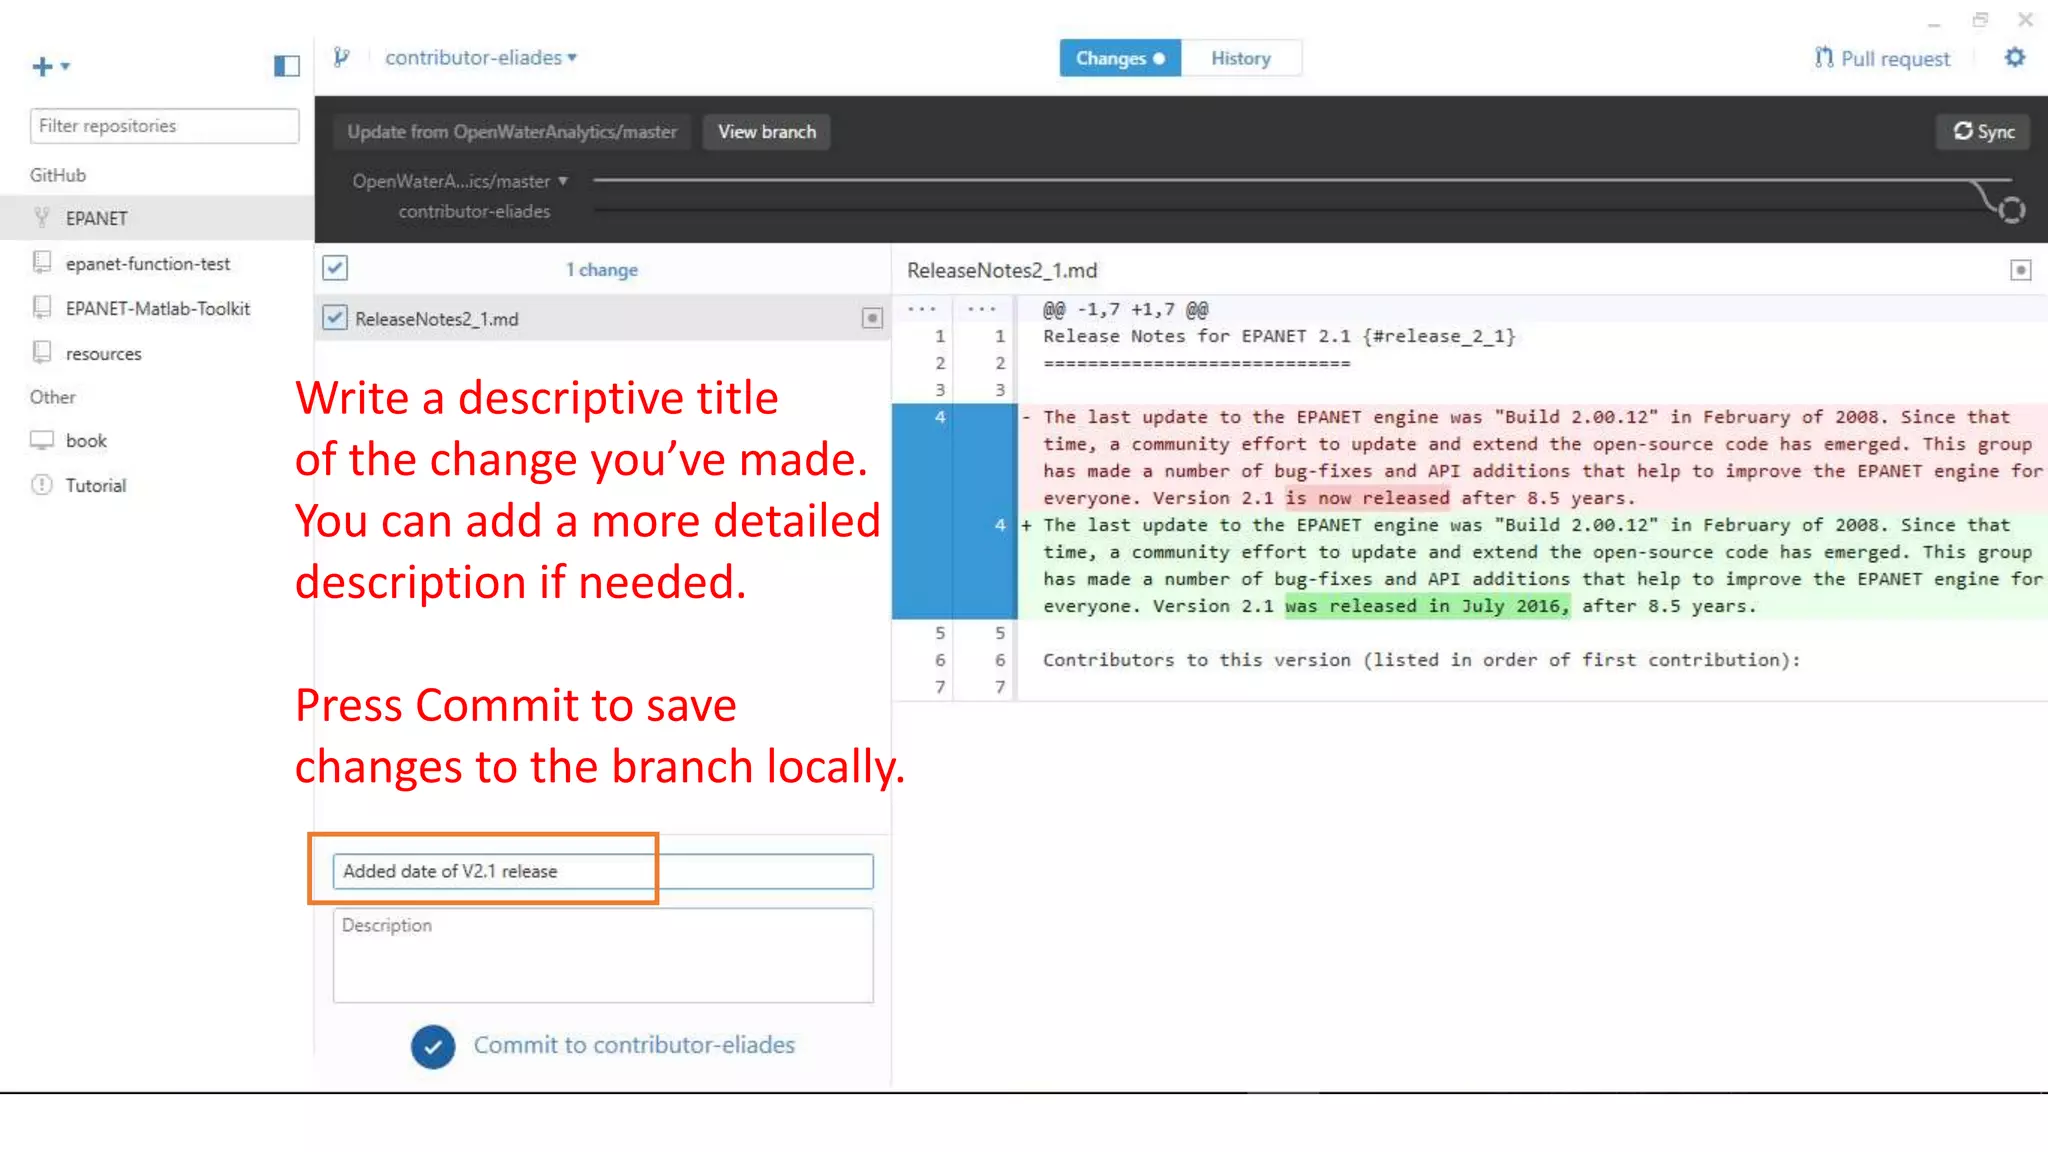
Task: Click the ReleaseNotes2_1.md diff title
Action: 1002,270
